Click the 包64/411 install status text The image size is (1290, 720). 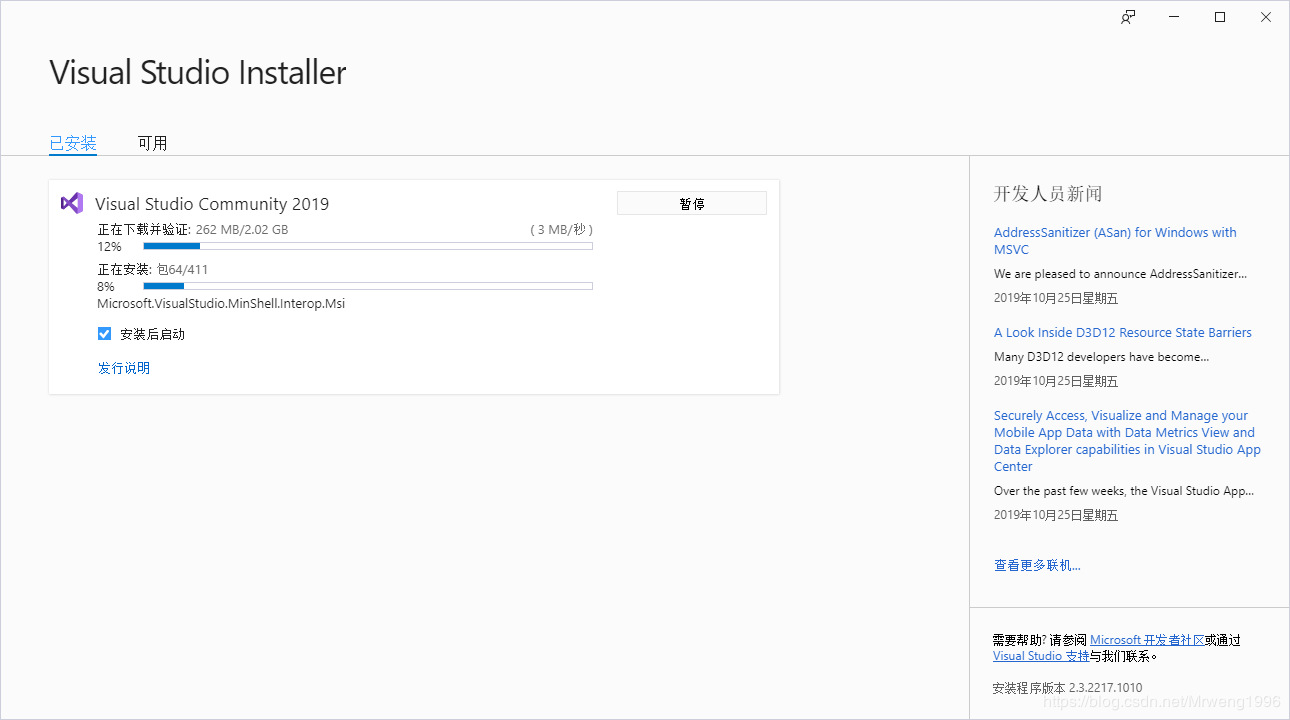[183, 269]
